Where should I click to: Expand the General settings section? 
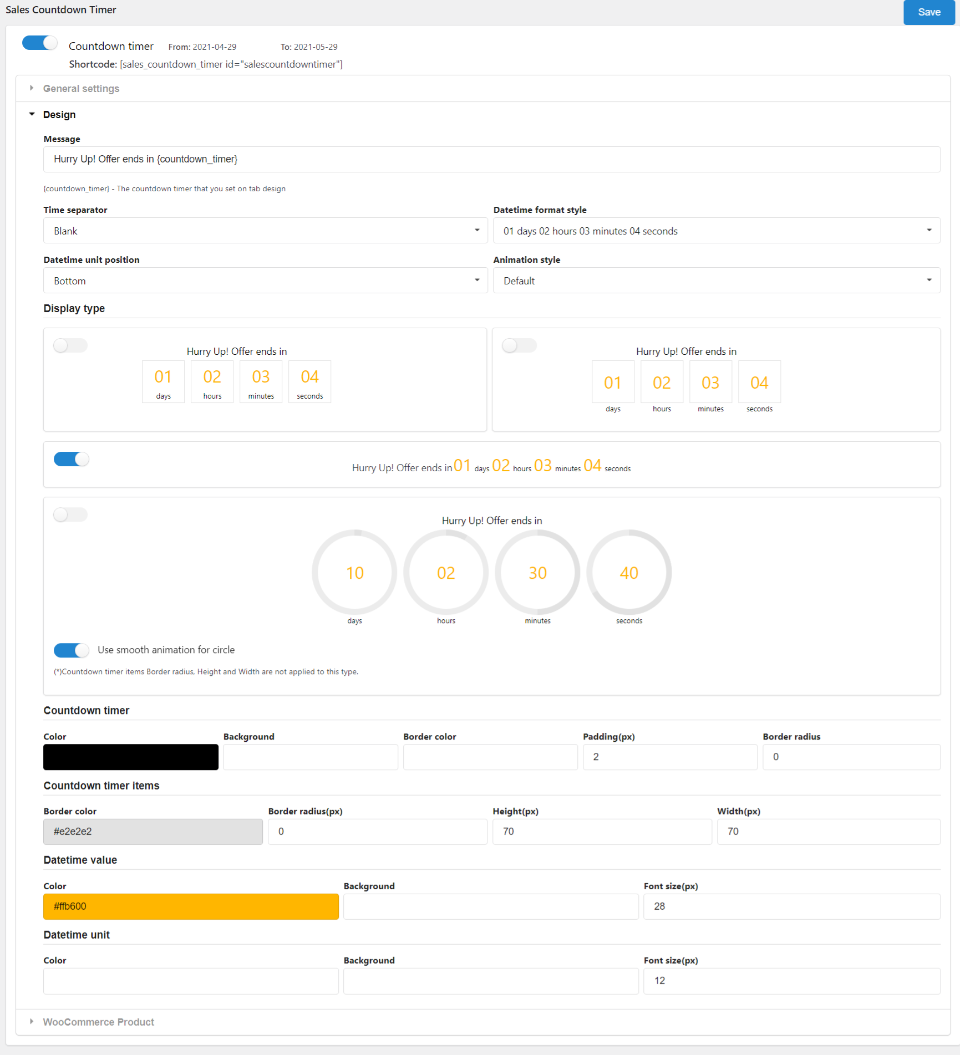[x=81, y=89]
